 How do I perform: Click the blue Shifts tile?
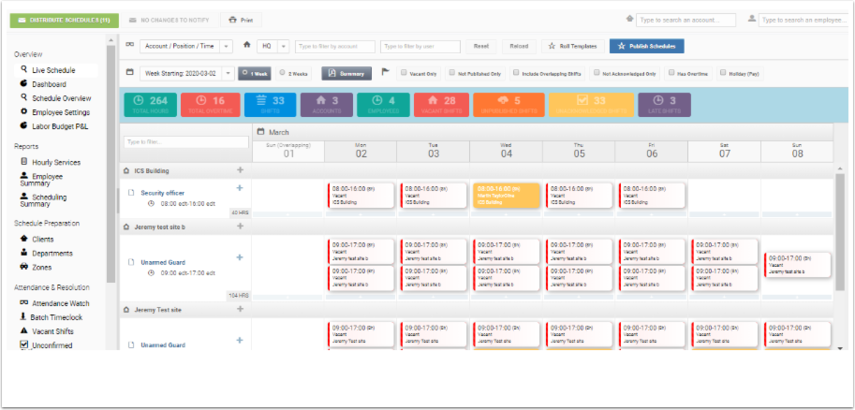270,105
